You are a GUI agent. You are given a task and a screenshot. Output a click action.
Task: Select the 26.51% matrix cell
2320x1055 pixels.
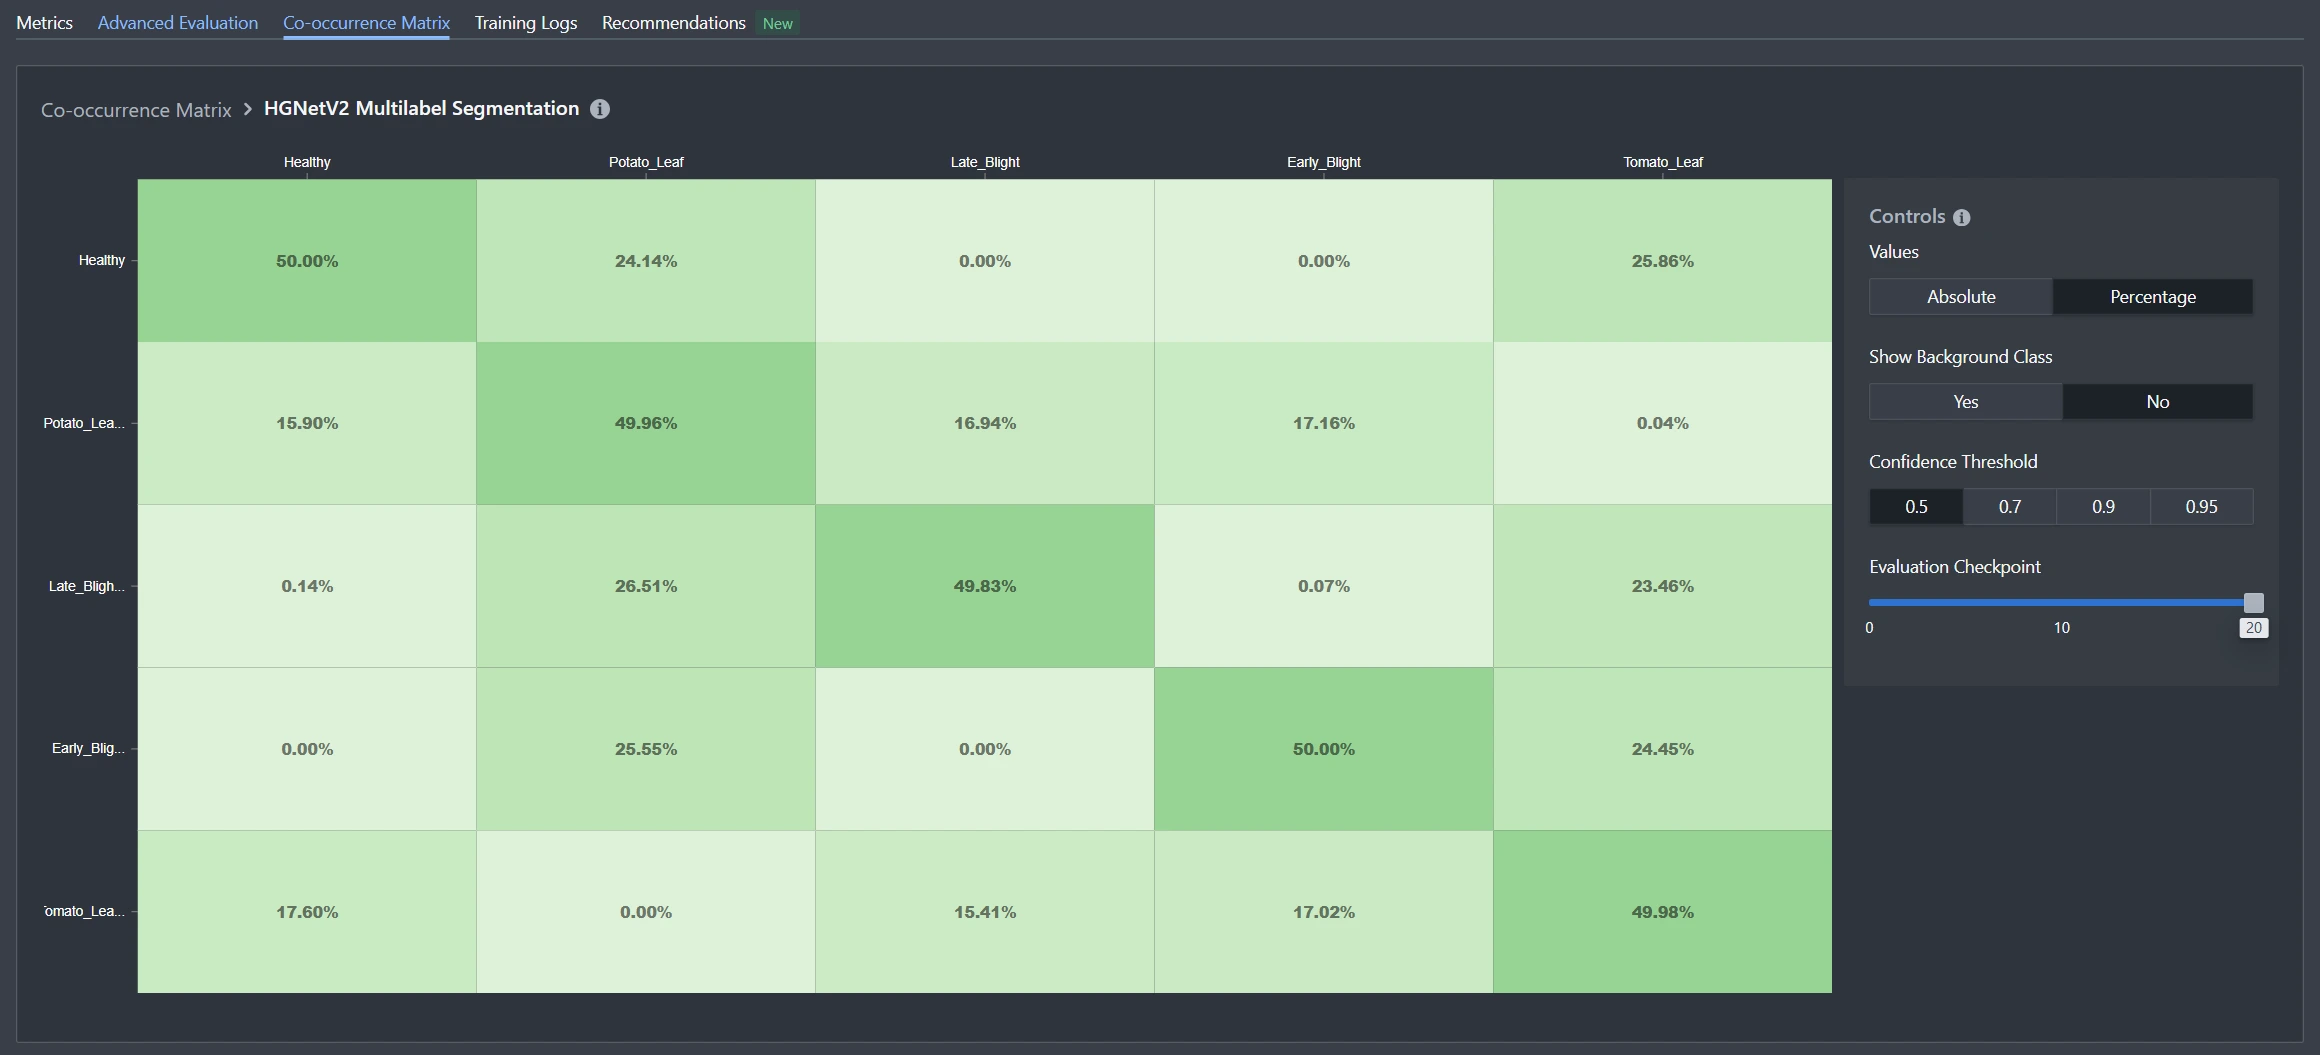tap(646, 586)
